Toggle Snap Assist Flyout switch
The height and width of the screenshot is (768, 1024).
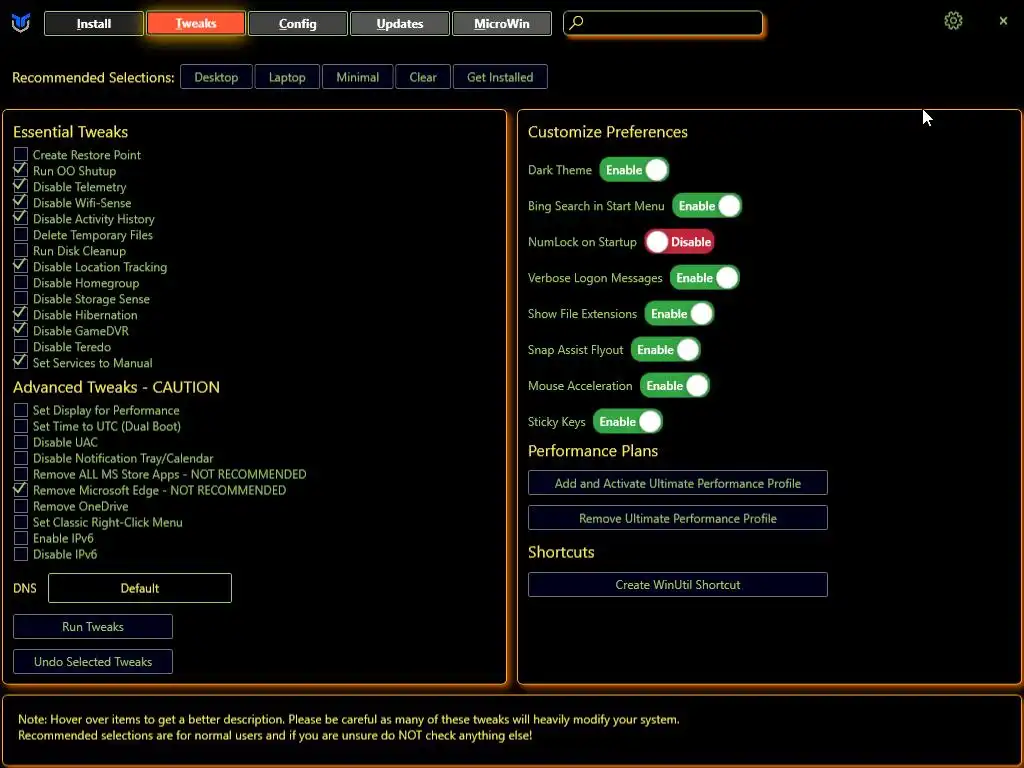click(x=665, y=349)
